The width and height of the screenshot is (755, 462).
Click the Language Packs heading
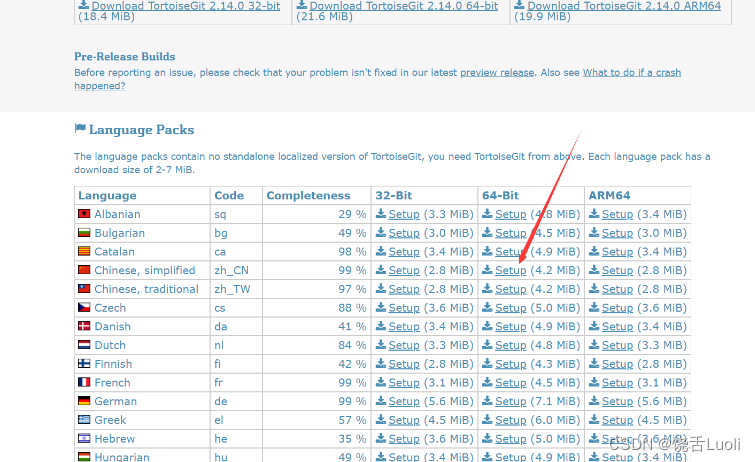pyautogui.click(x=142, y=130)
